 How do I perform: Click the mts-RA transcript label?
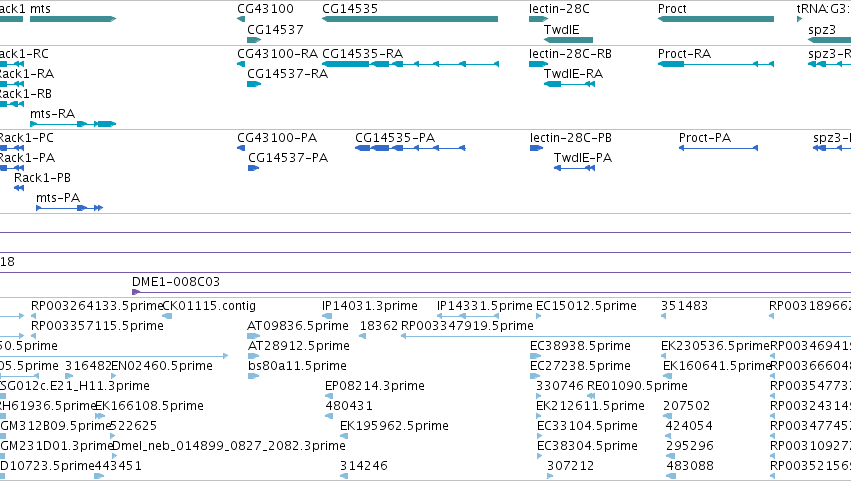click(x=53, y=113)
